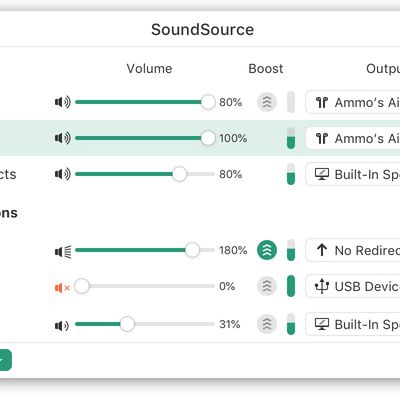Unmute the red muted speaker icon at 0%
The height and width of the screenshot is (400, 400).
coord(62,288)
